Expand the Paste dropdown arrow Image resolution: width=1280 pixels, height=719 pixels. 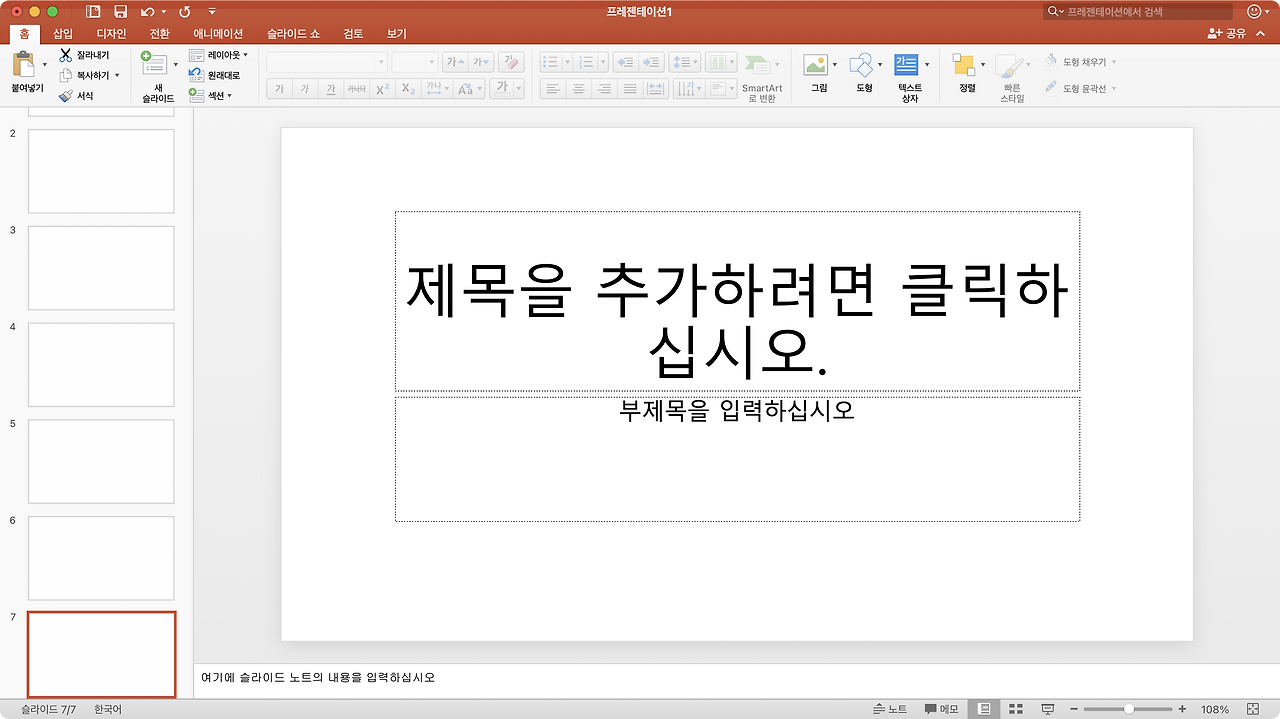pyautogui.click(x=45, y=65)
